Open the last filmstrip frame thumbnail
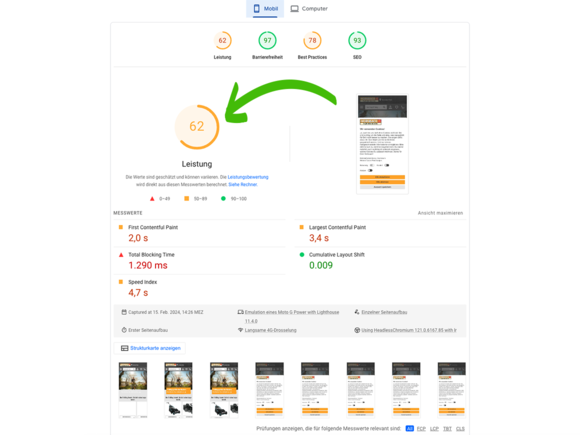The height and width of the screenshot is (435, 580). (452, 390)
